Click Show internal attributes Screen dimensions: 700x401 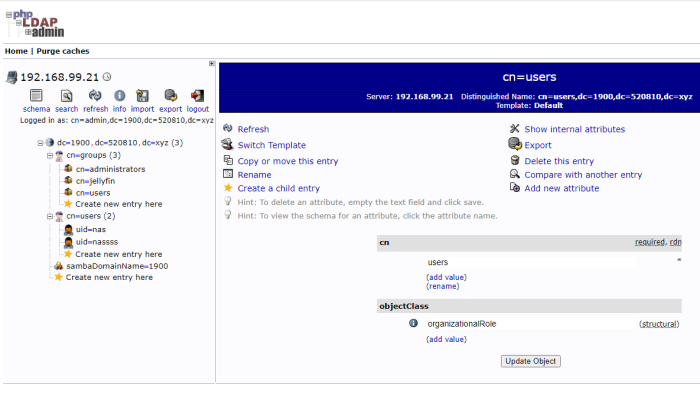(x=574, y=129)
